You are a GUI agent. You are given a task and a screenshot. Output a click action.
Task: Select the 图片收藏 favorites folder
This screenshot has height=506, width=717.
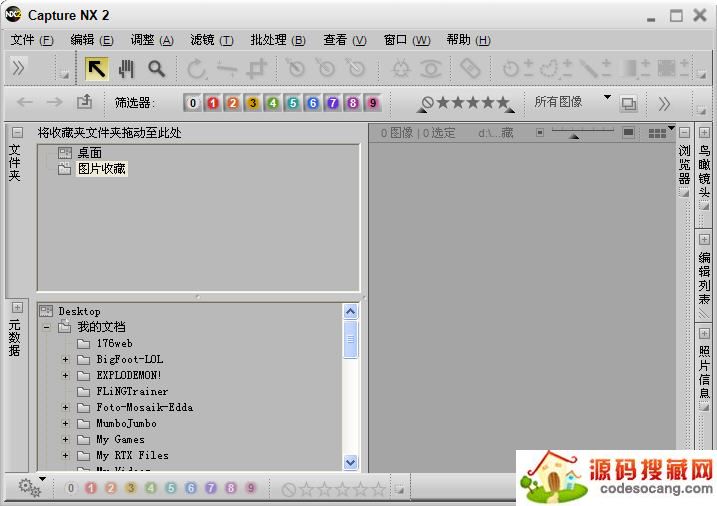(x=102, y=169)
